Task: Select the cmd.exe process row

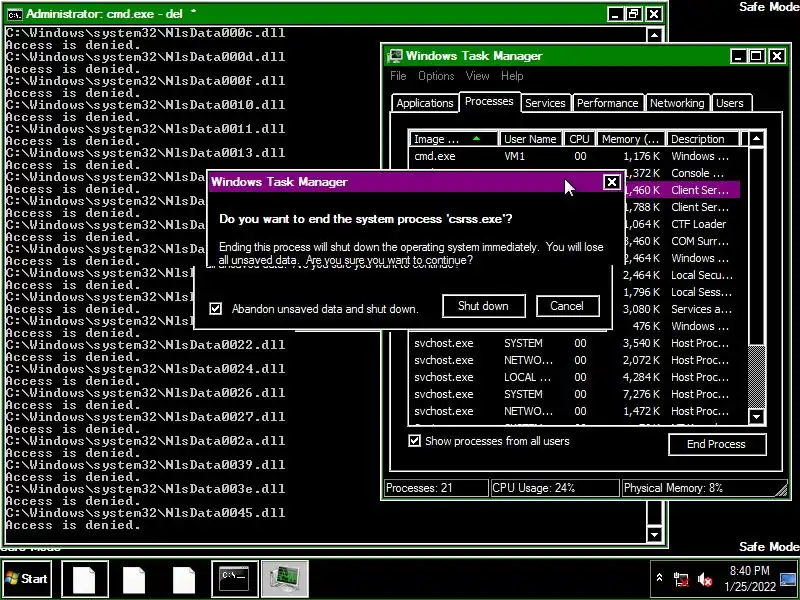Action: (574, 156)
